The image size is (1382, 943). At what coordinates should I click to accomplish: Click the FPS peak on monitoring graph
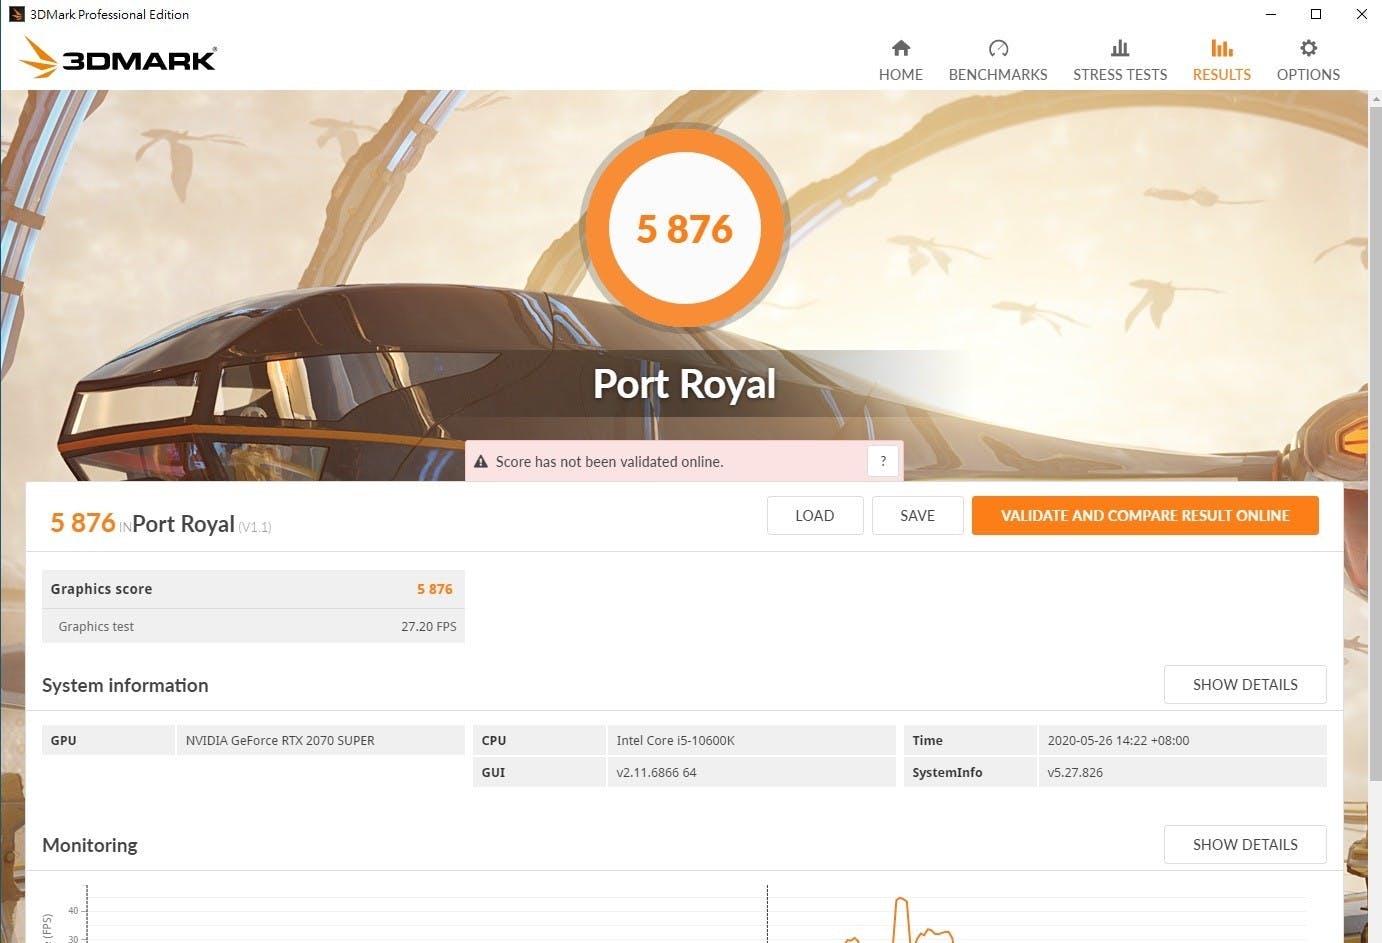(901, 902)
